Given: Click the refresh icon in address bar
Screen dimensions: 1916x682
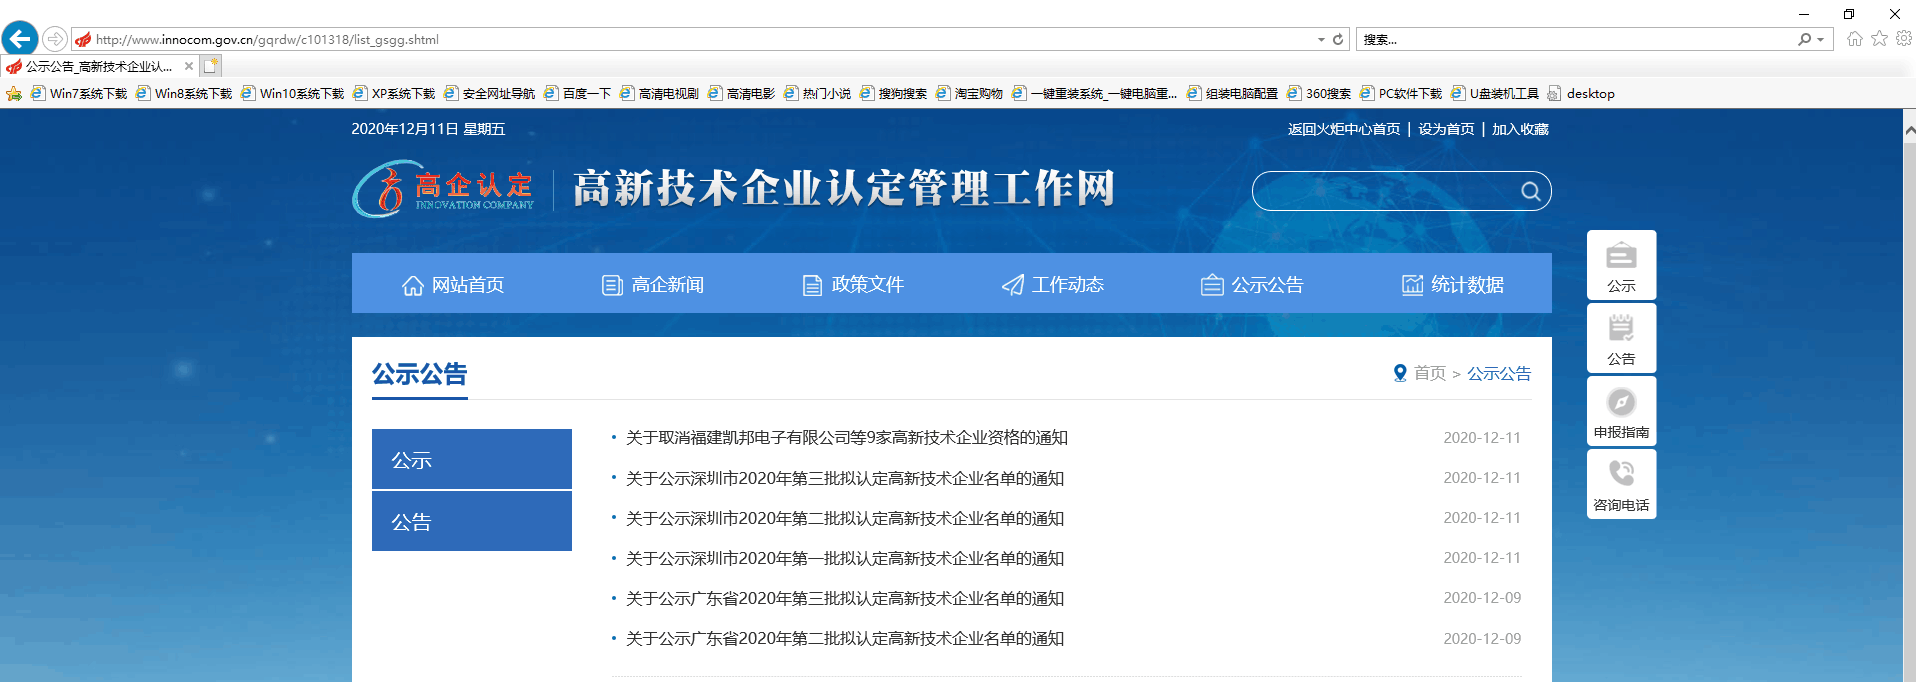Looking at the screenshot, I should coord(1338,39).
